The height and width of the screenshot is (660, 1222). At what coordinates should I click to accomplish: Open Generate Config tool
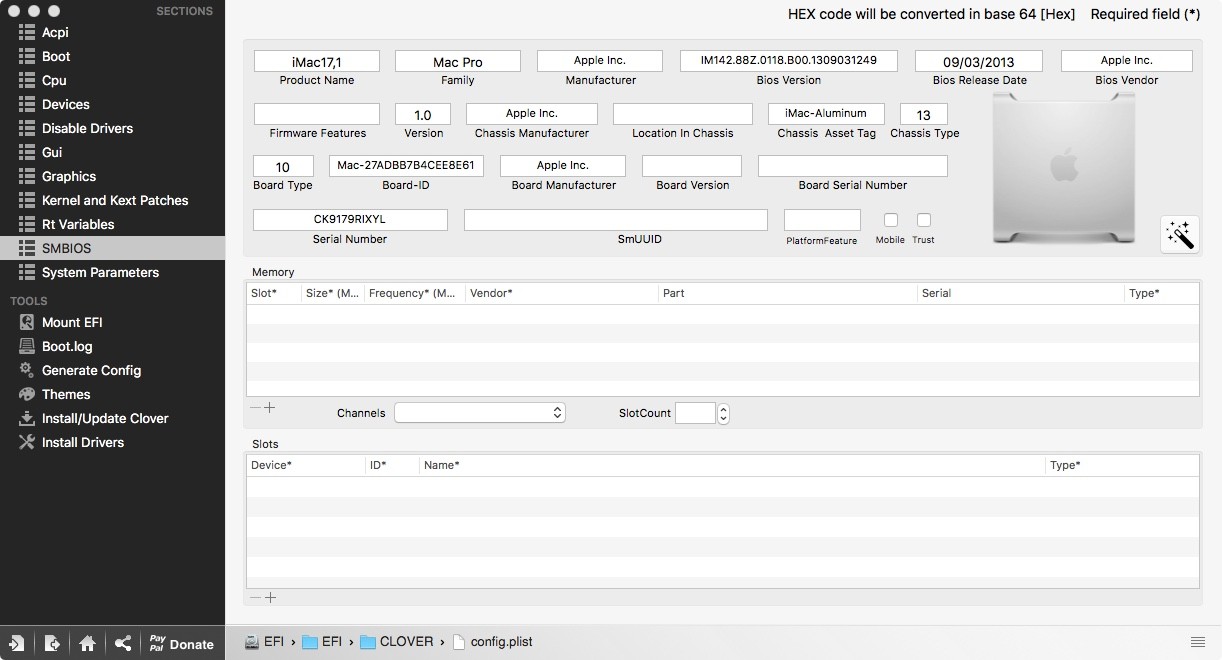(x=91, y=370)
